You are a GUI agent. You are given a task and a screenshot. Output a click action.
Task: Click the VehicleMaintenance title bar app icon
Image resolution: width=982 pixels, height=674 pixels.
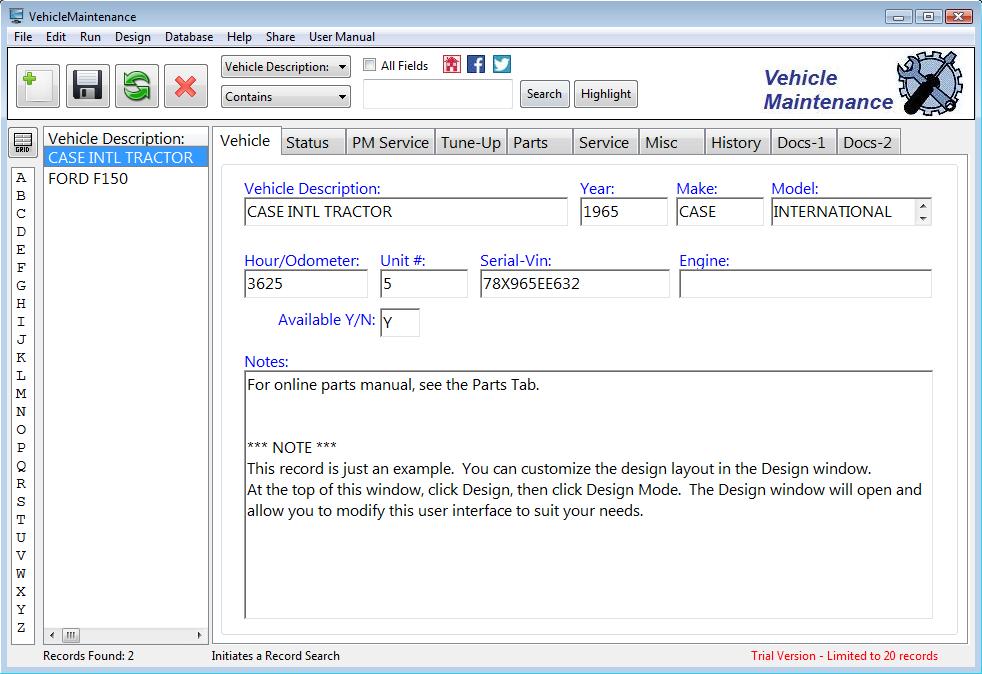click(x=16, y=16)
